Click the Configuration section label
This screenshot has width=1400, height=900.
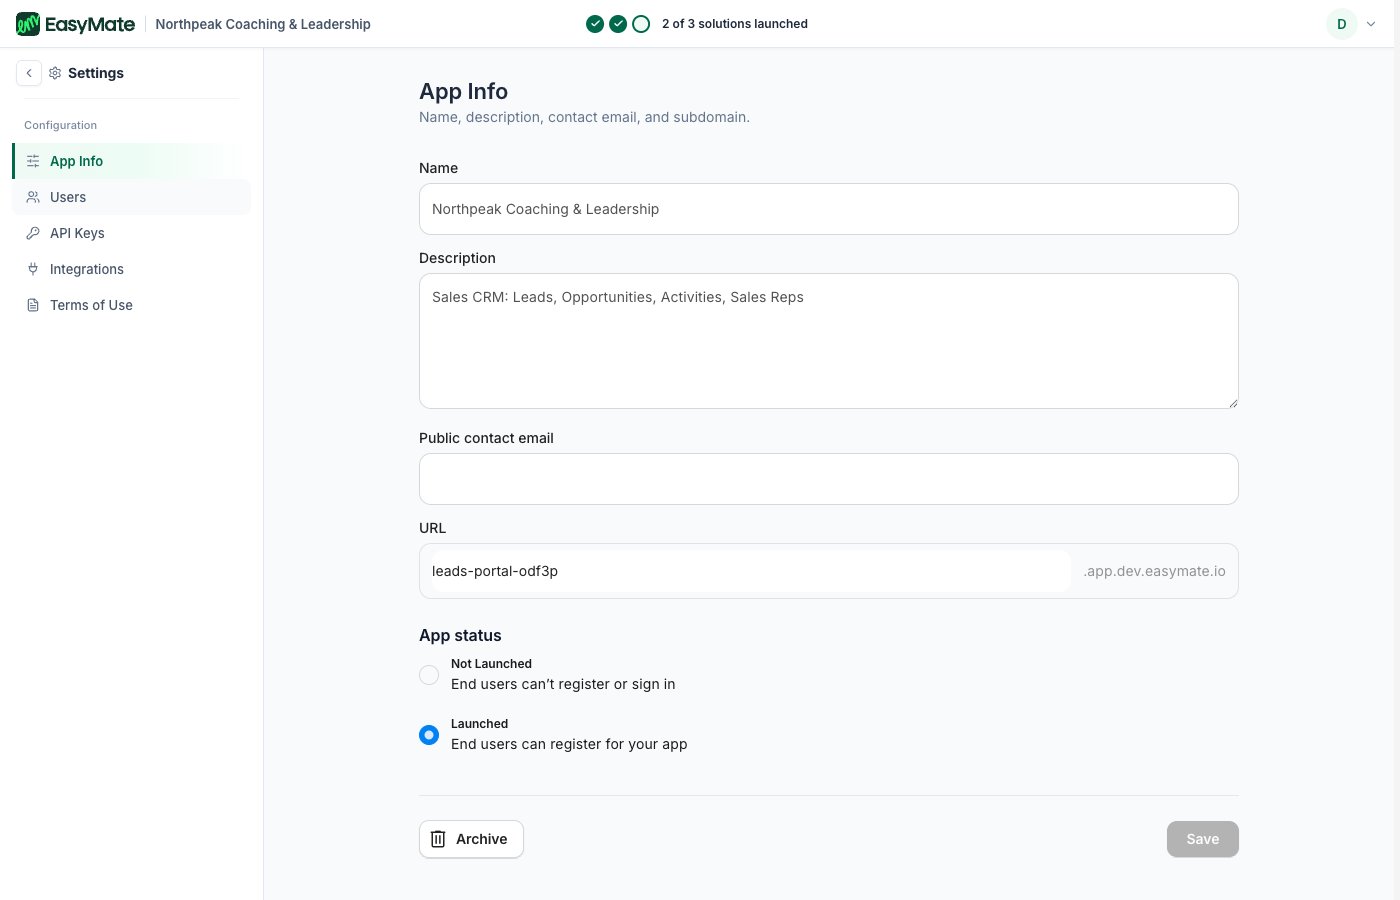click(x=60, y=125)
